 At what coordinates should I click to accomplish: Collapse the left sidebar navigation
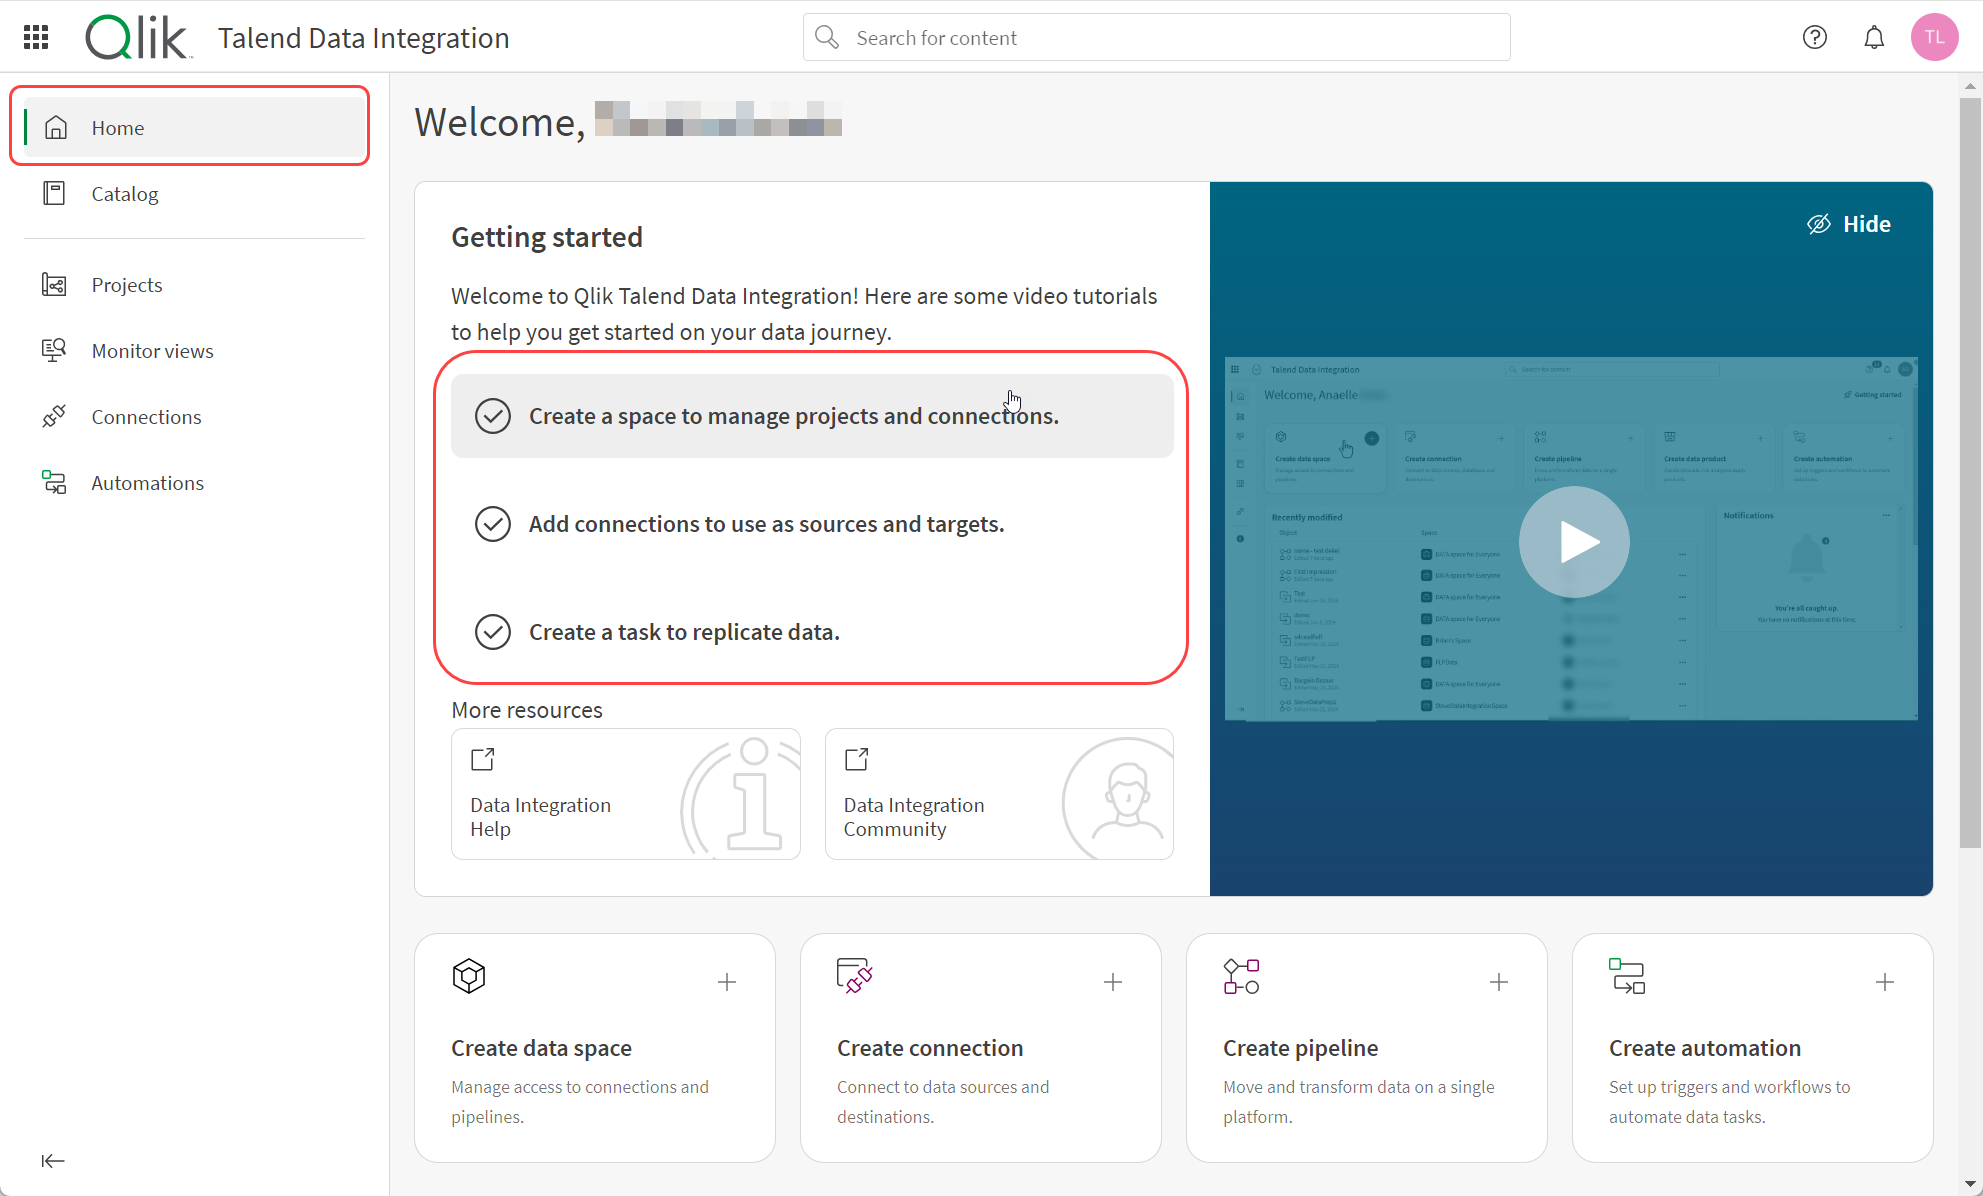[52, 1161]
